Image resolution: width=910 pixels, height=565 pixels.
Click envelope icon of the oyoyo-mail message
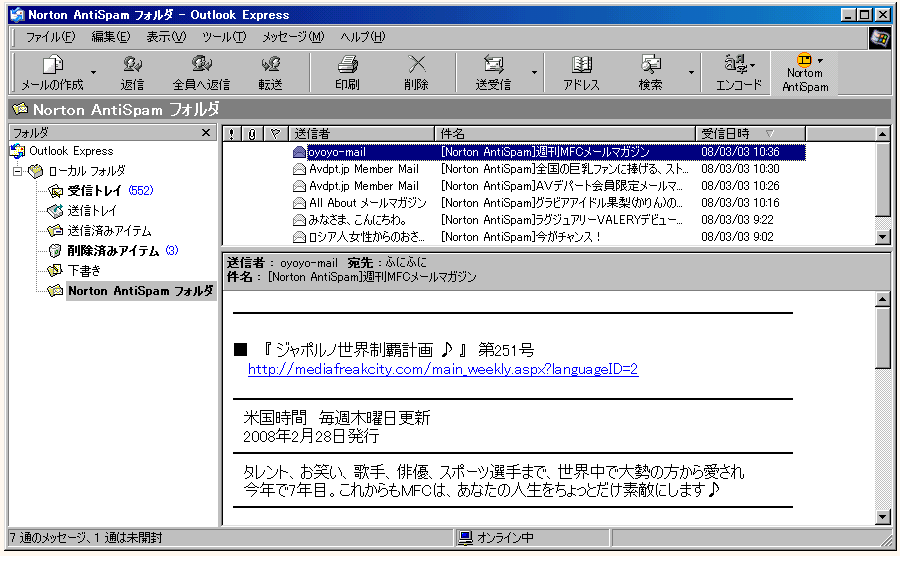tap(299, 152)
